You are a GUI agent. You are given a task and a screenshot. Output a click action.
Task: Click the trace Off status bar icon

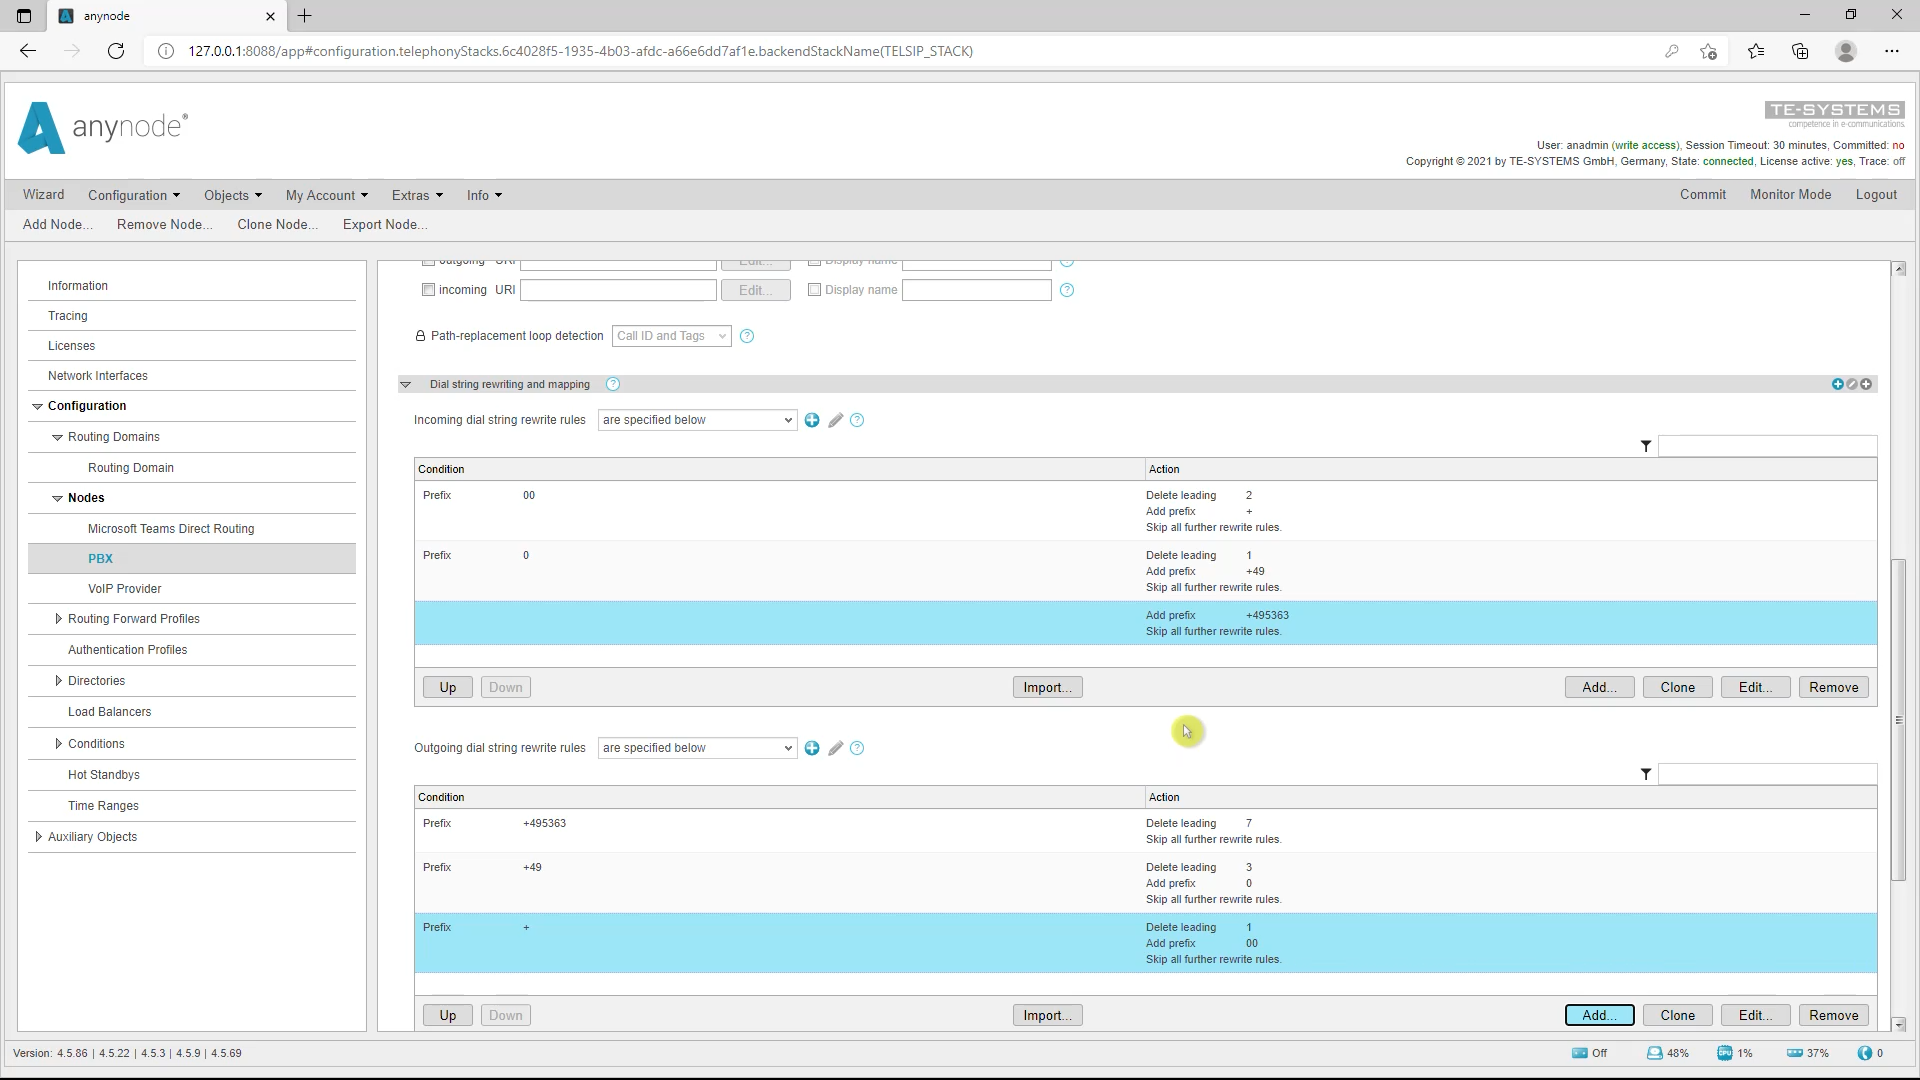(1580, 1053)
